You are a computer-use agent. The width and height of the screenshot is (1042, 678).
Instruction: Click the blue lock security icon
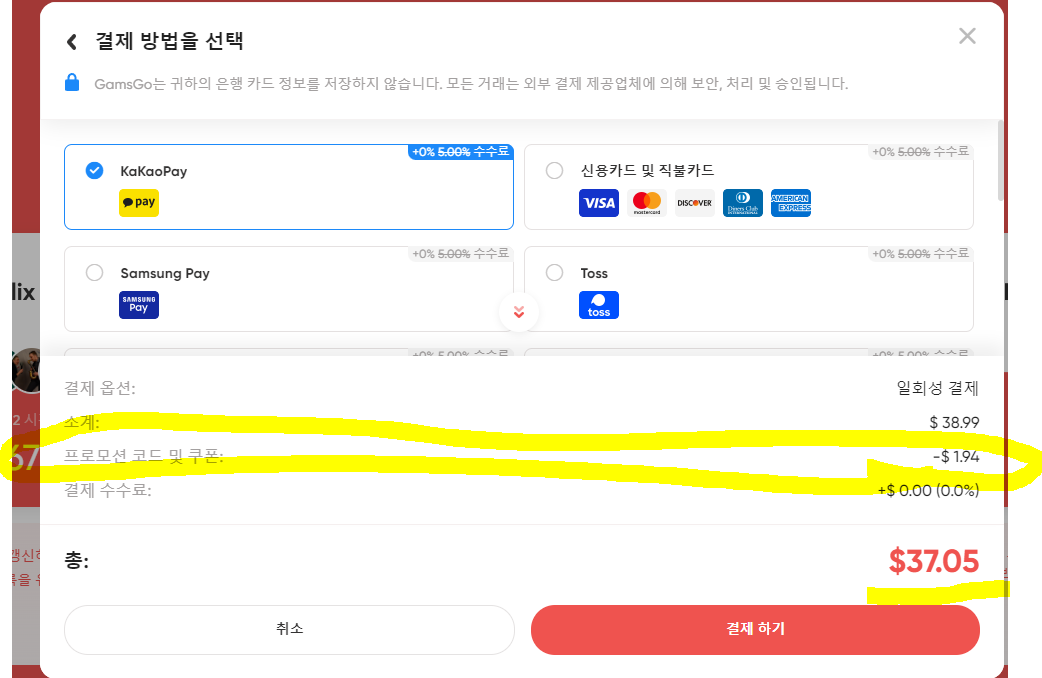click(72, 82)
